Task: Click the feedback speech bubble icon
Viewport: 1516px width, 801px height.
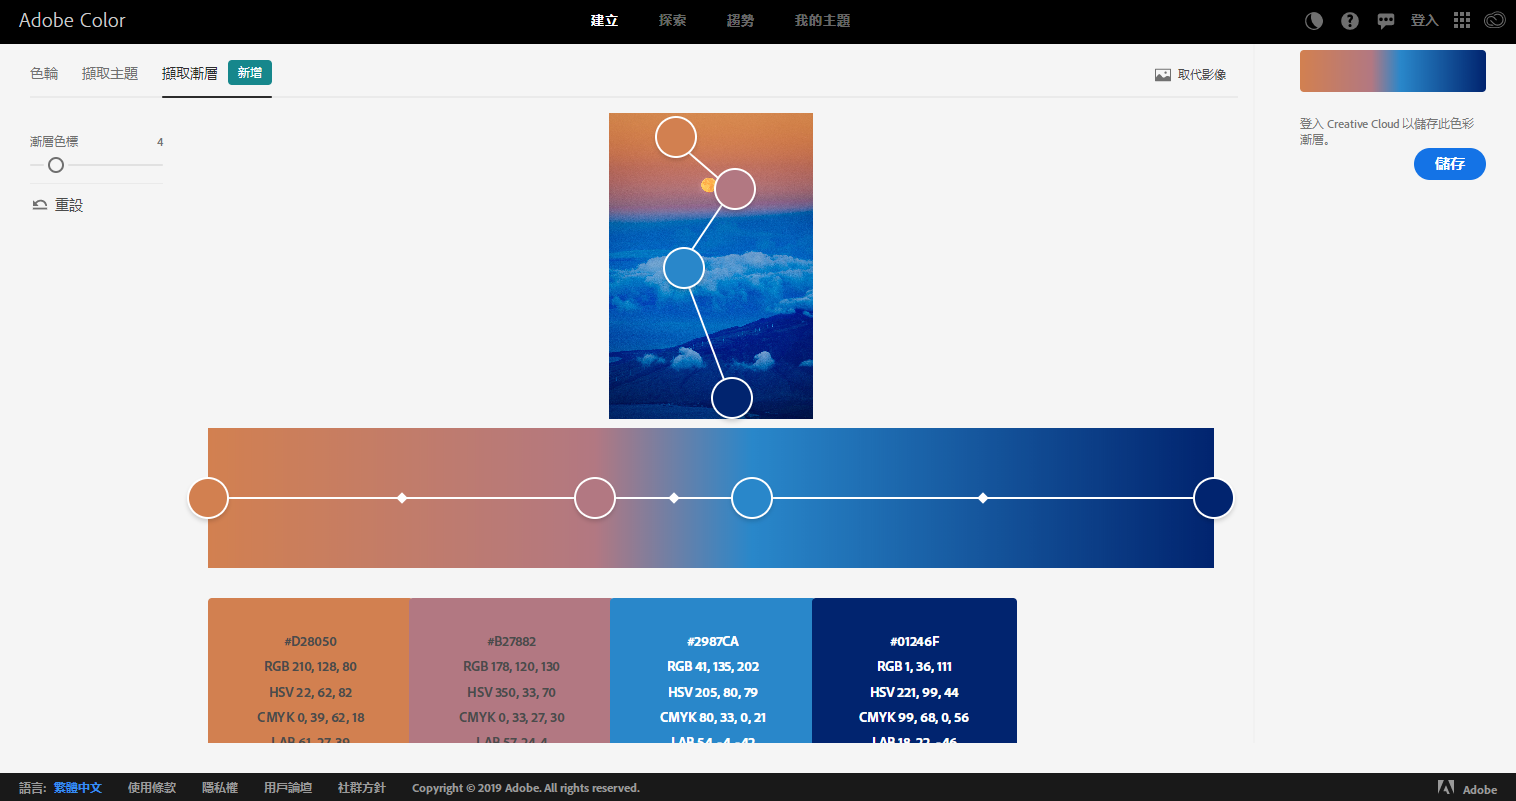Action: tap(1386, 21)
